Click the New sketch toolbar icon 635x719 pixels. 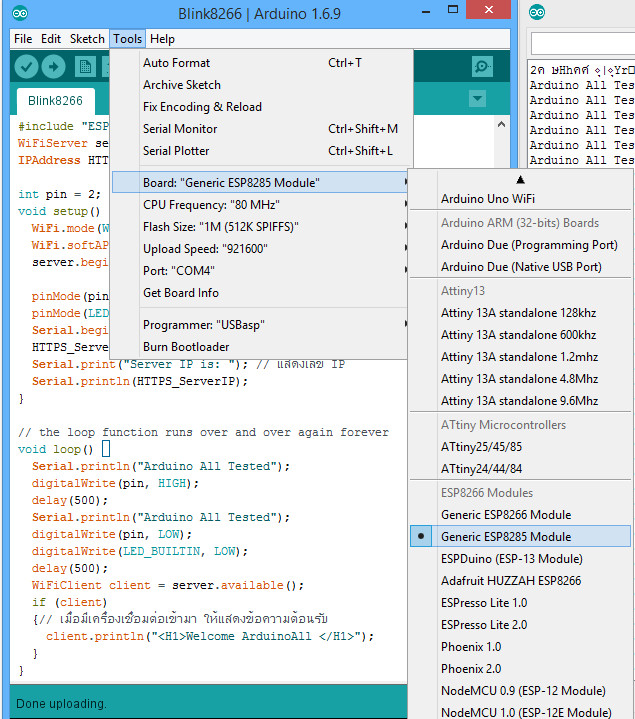pos(85,67)
